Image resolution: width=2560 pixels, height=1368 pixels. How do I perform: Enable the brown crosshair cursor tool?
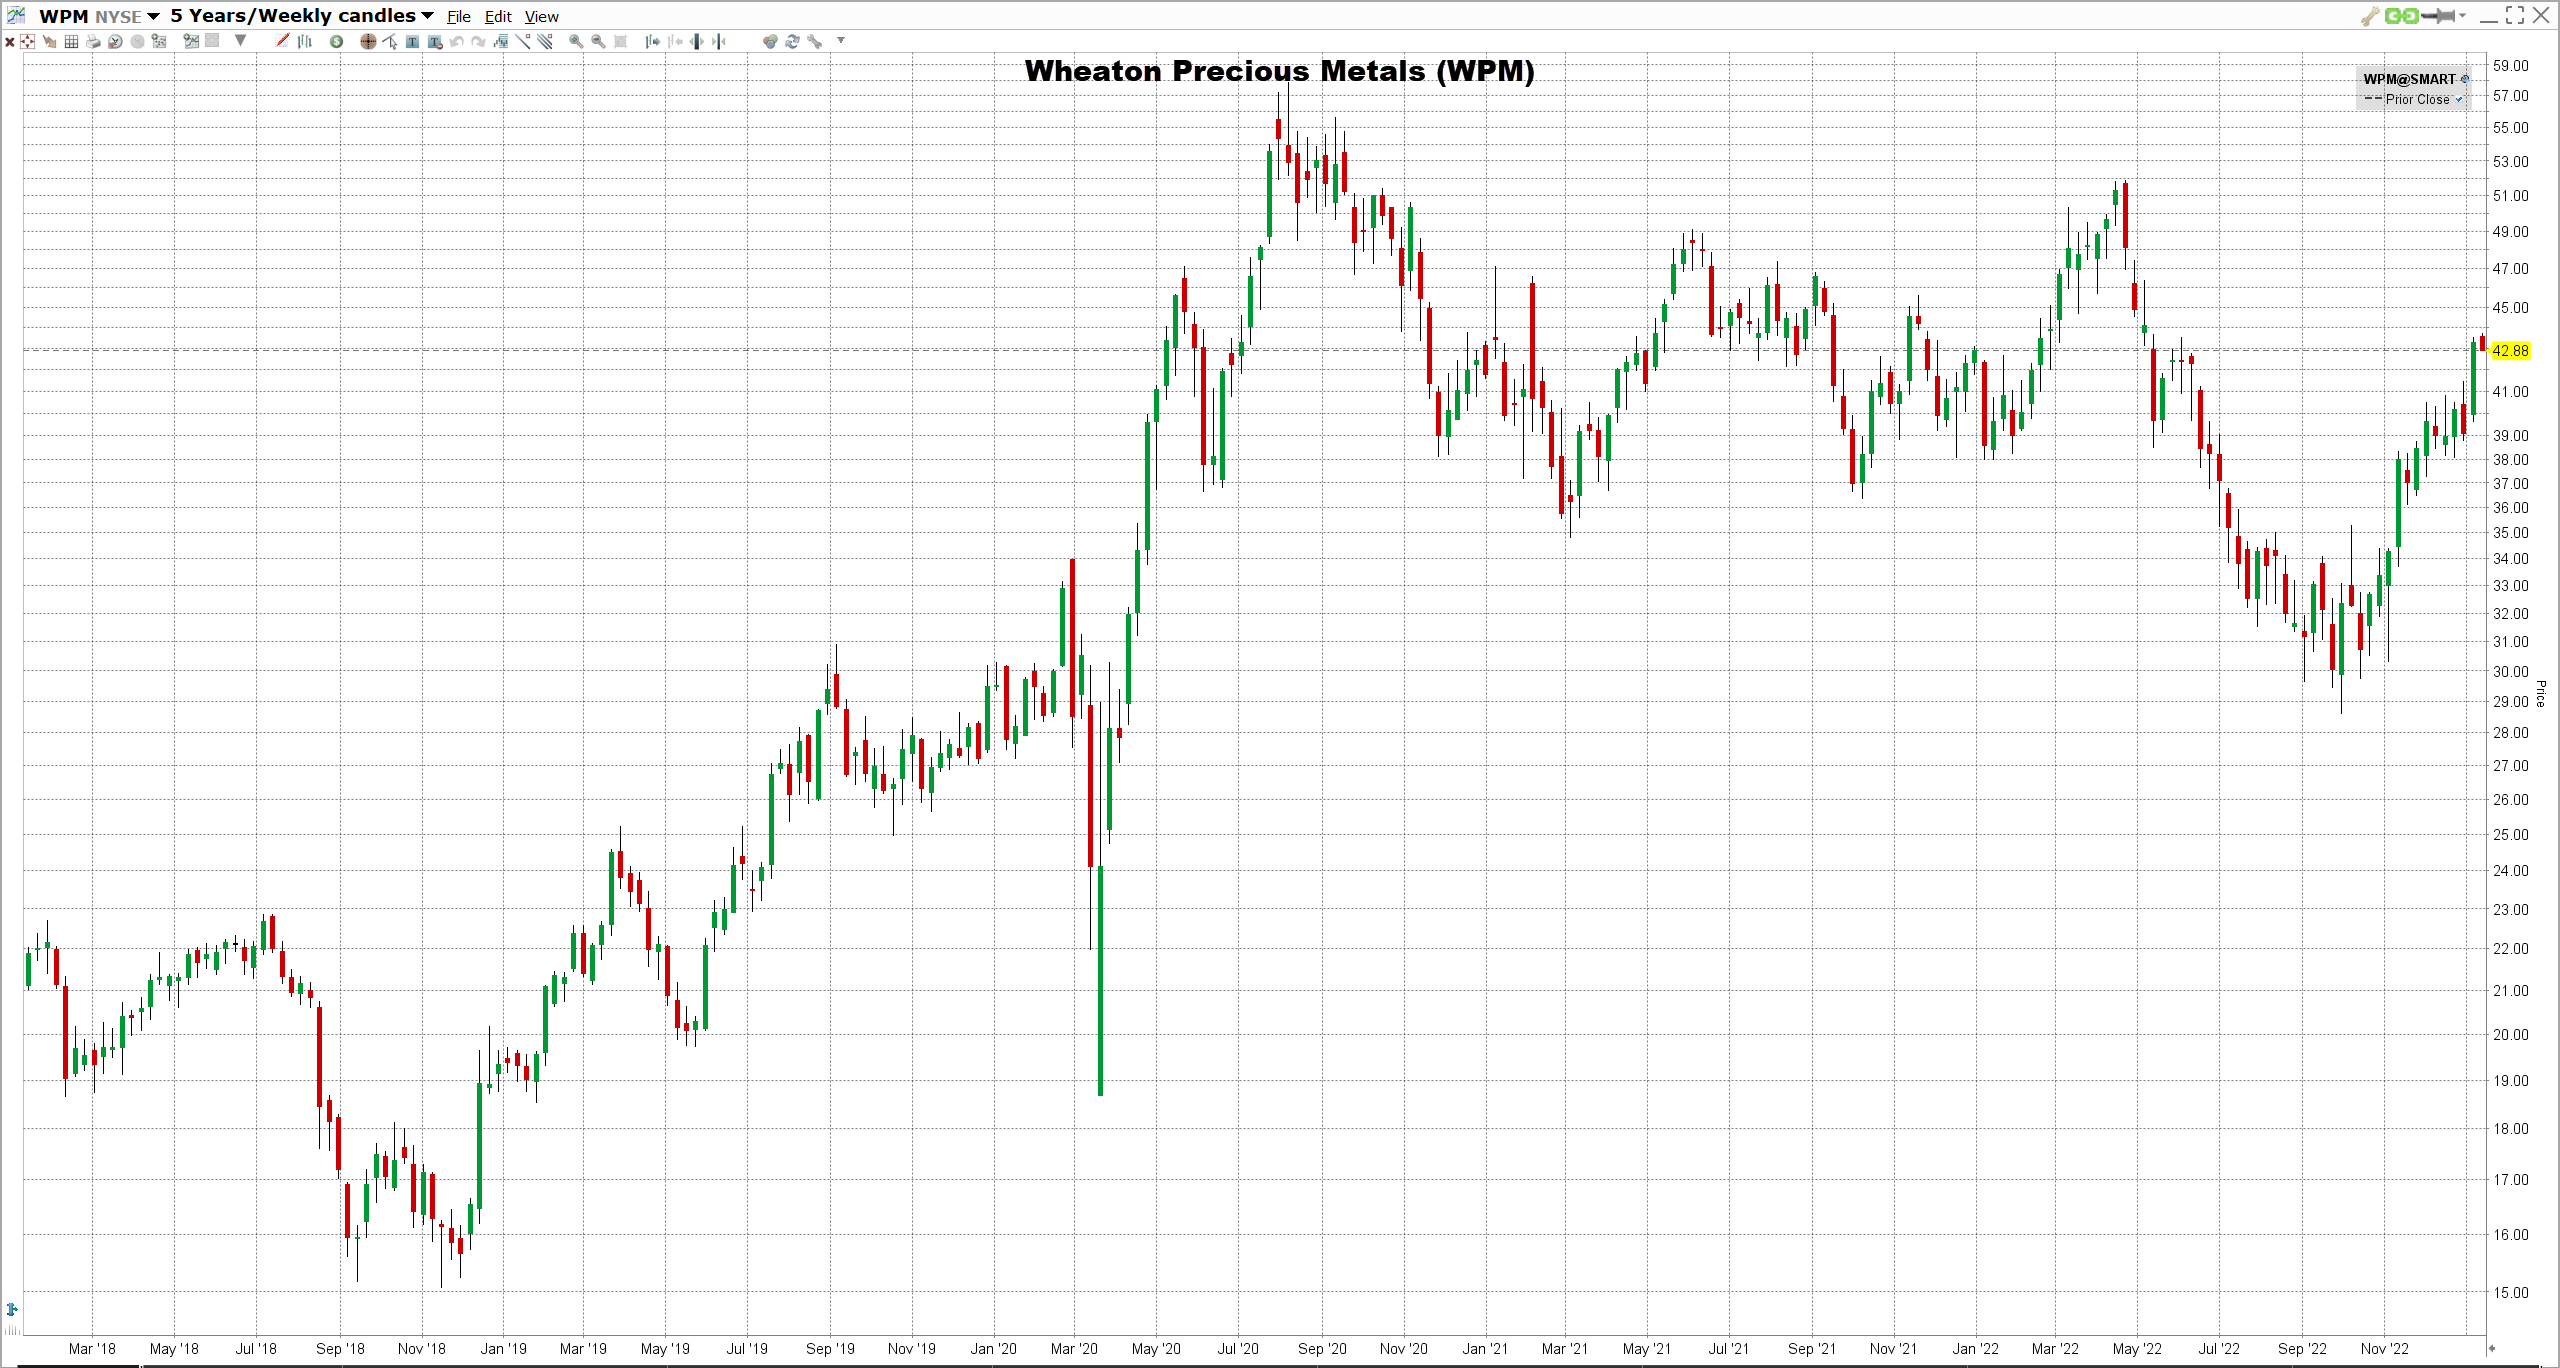368,42
